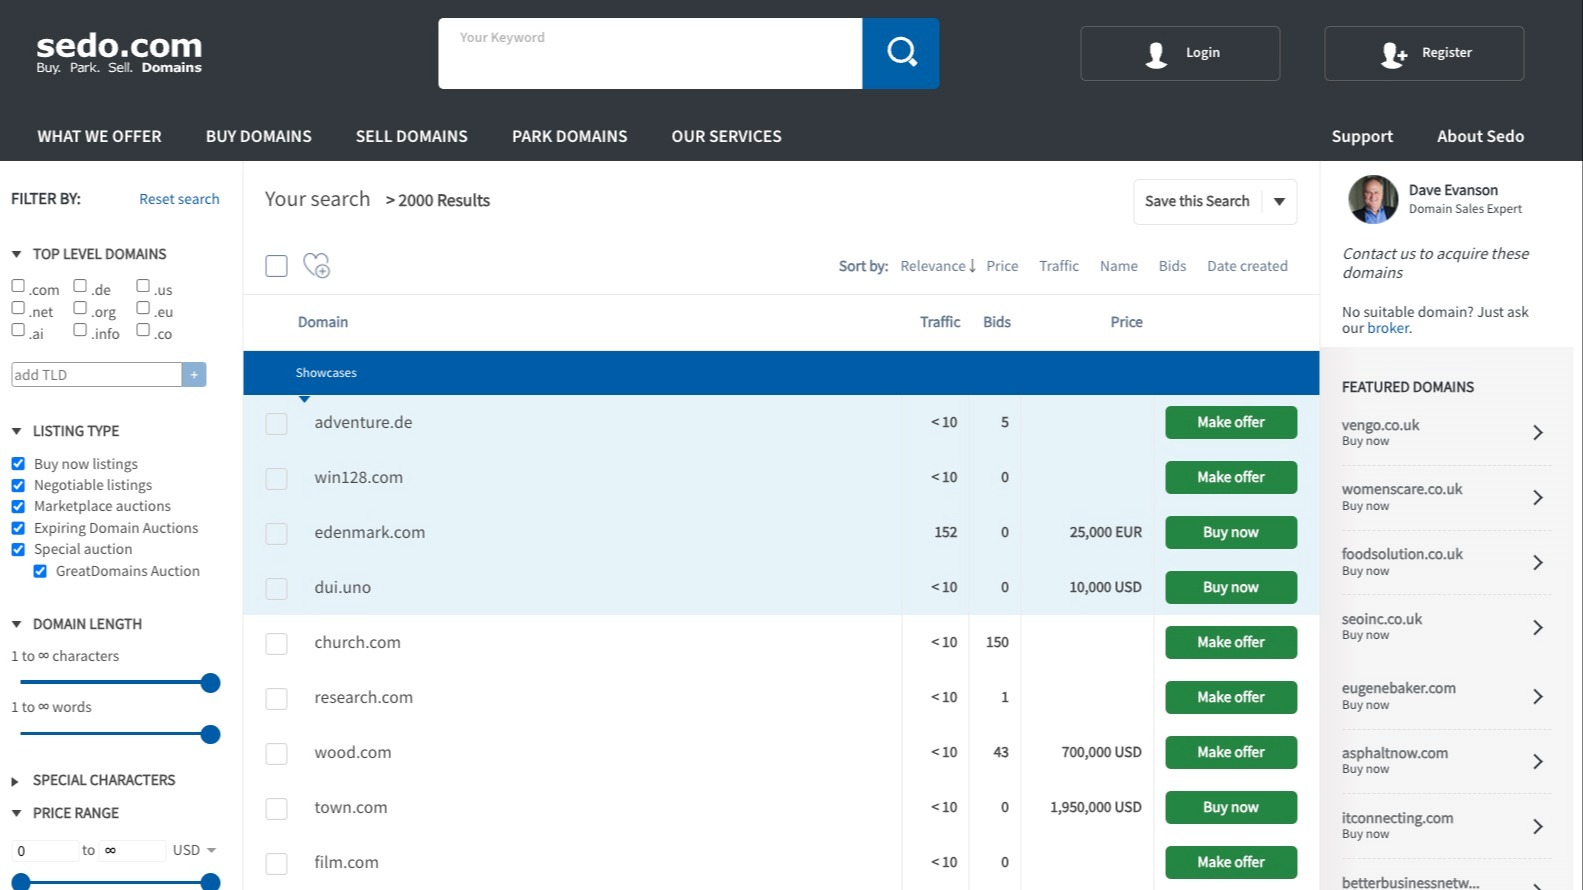This screenshot has width=1583, height=890.
Task: Open the Save this Search dropdown arrow
Action: 1279,202
